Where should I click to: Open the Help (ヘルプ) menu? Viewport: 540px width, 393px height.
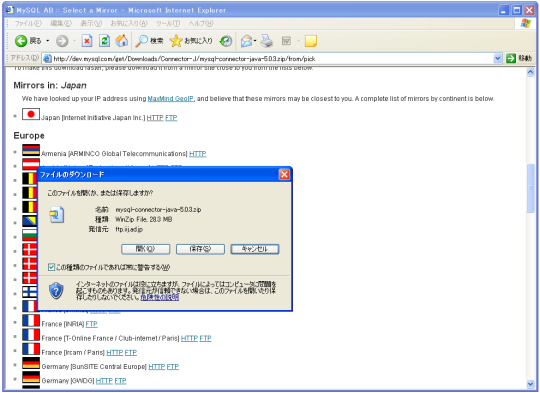pyautogui.click(x=201, y=23)
